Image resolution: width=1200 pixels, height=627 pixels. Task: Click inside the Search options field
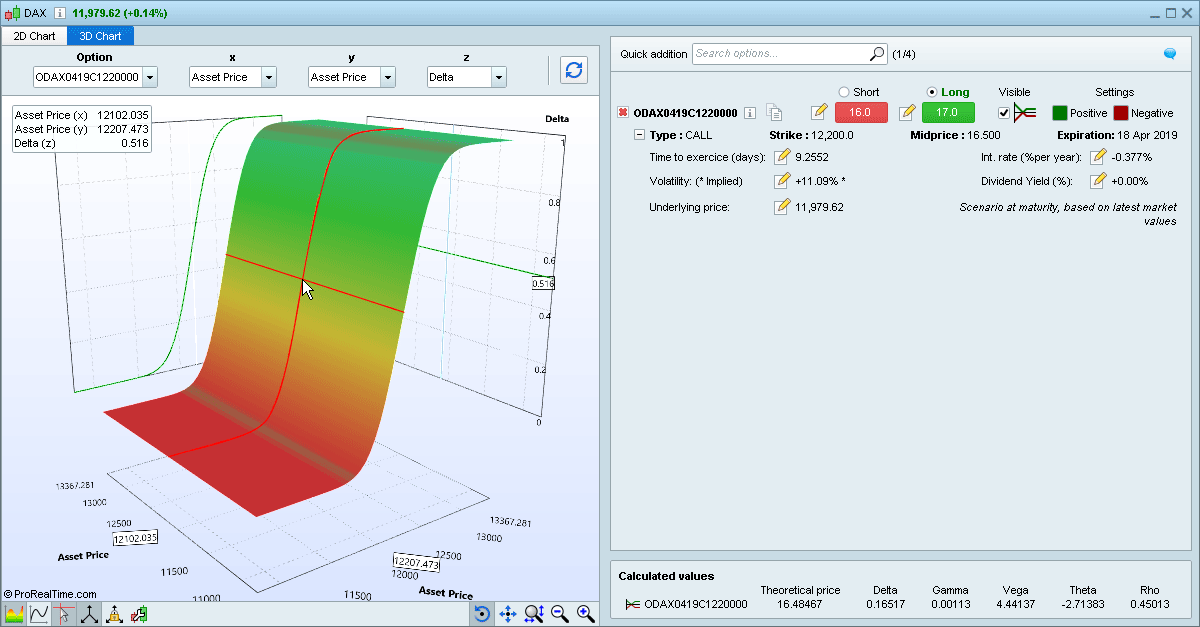(x=780, y=54)
